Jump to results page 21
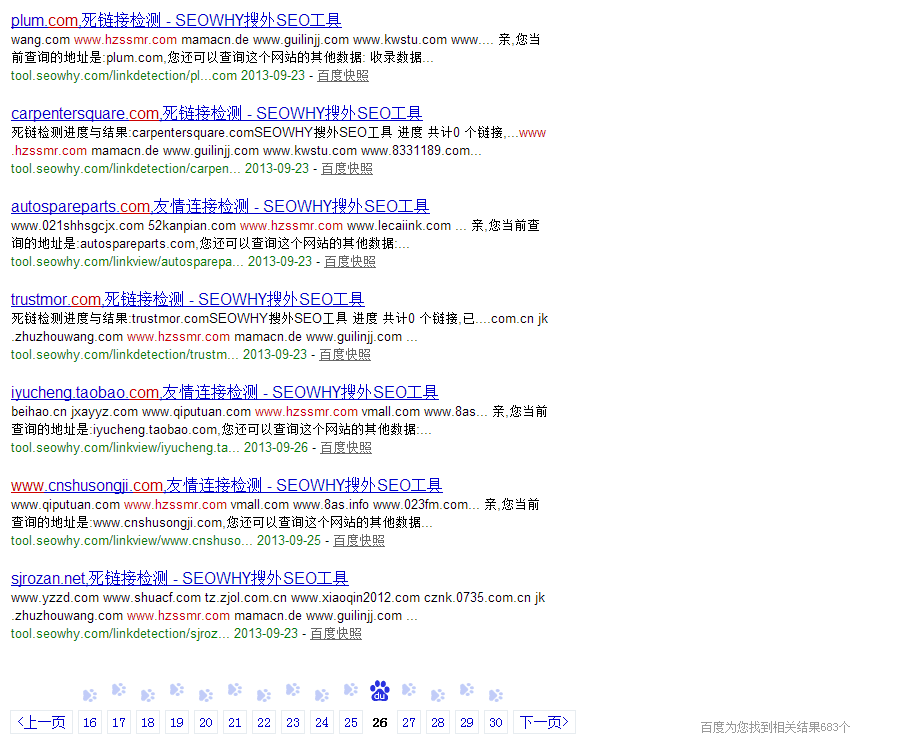Viewport: 920px width, 756px height. click(235, 722)
